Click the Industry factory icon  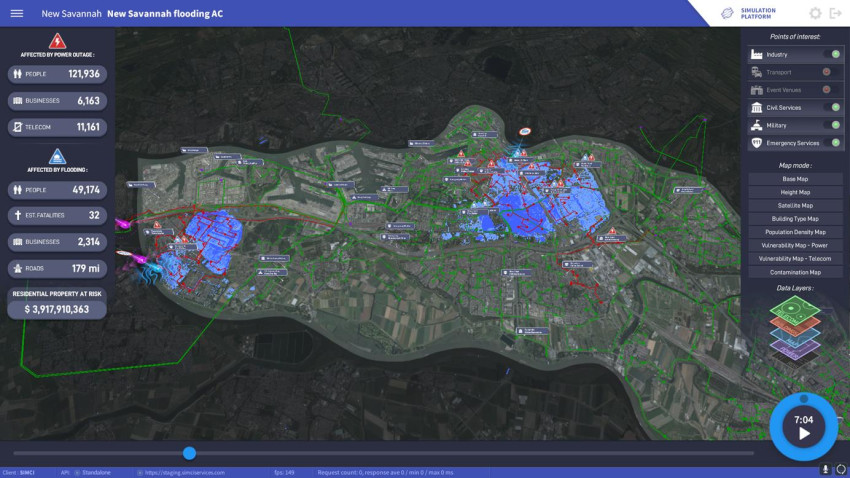pyautogui.click(x=756, y=54)
